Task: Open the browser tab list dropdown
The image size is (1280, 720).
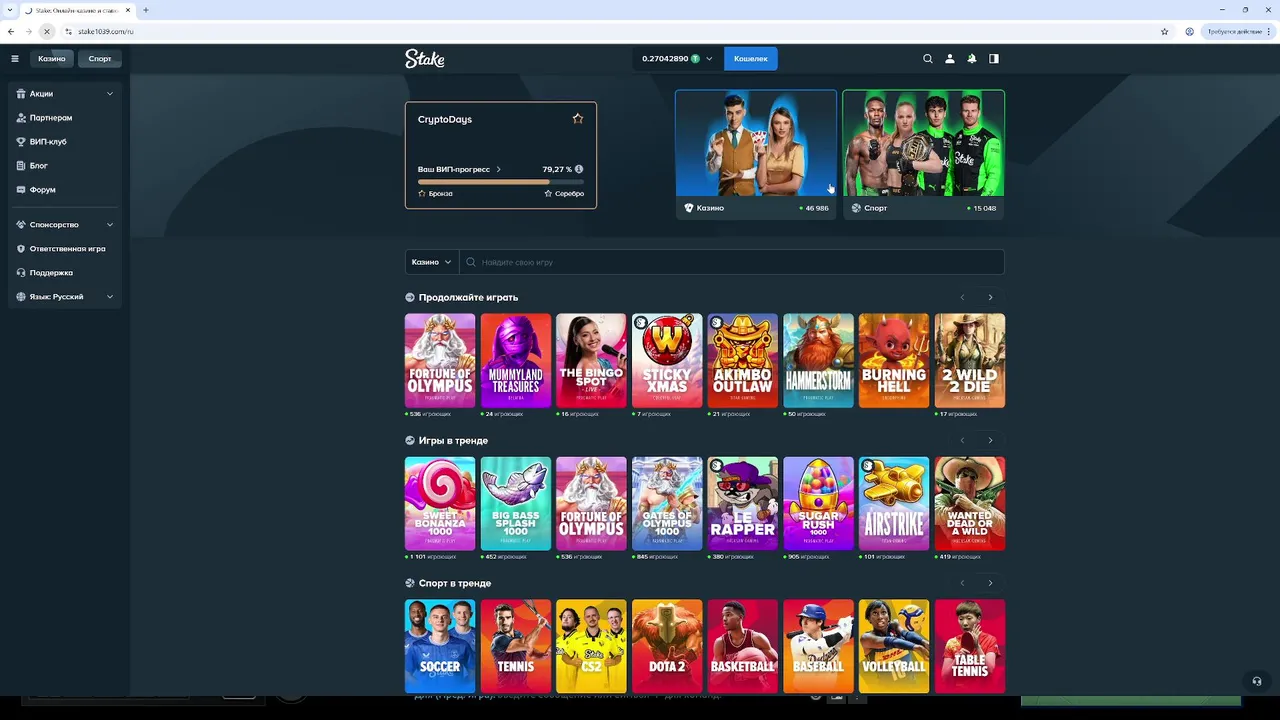Action: (x=9, y=10)
